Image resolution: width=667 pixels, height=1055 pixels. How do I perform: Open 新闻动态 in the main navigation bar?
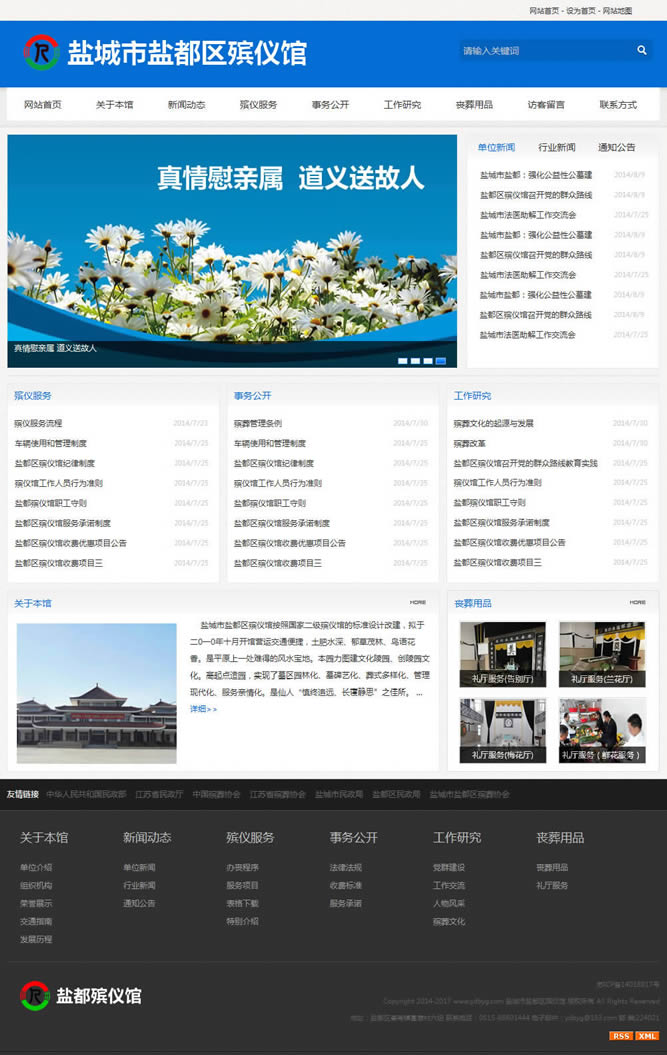[186, 104]
